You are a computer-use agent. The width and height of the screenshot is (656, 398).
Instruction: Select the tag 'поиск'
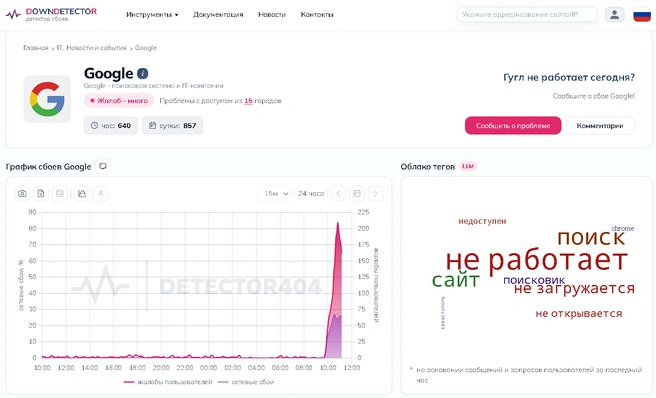591,238
